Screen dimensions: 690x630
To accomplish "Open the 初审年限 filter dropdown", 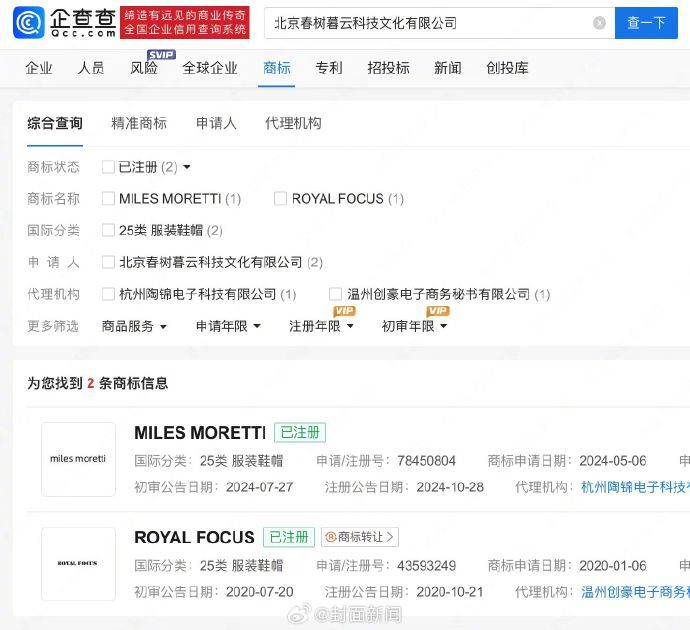I will [415, 326].
